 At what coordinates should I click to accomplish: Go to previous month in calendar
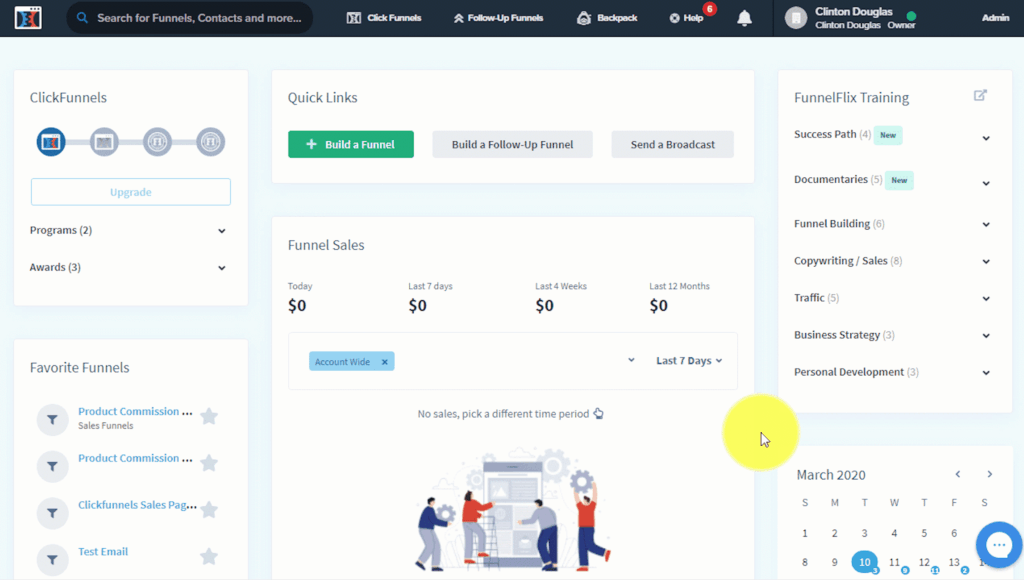(957, 474)
